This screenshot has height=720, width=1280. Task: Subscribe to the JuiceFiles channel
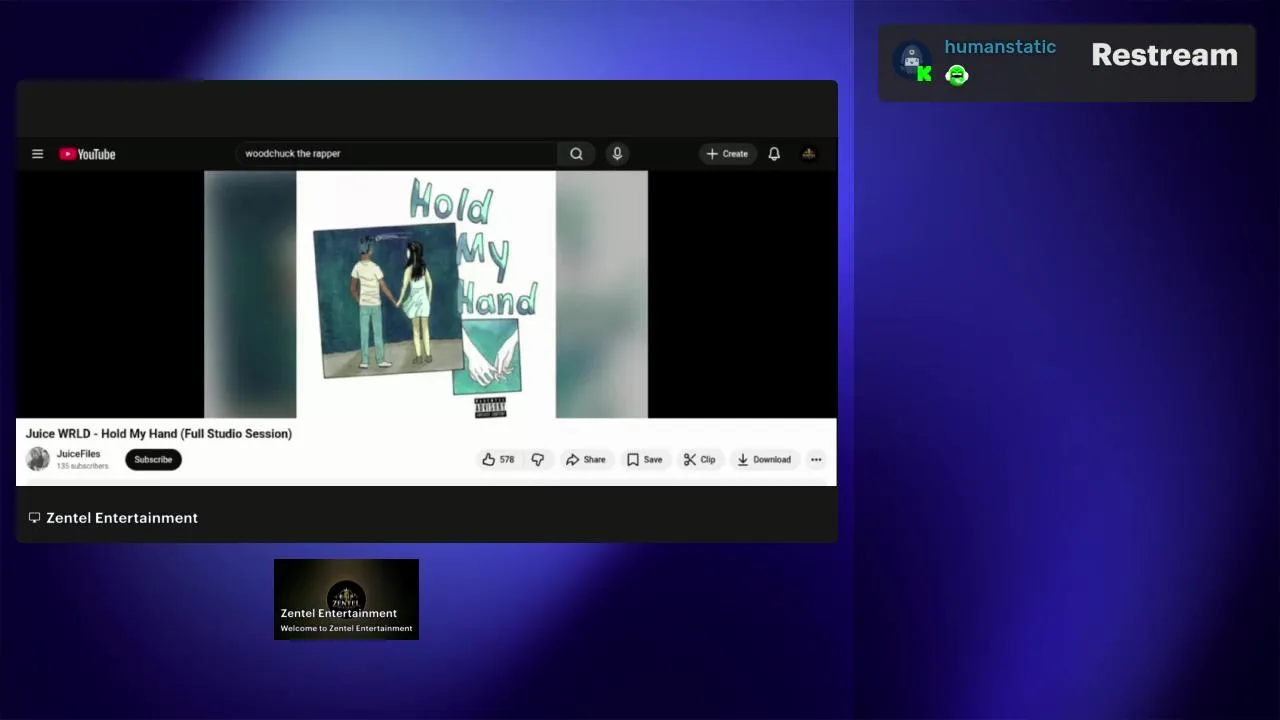(153, 460)
